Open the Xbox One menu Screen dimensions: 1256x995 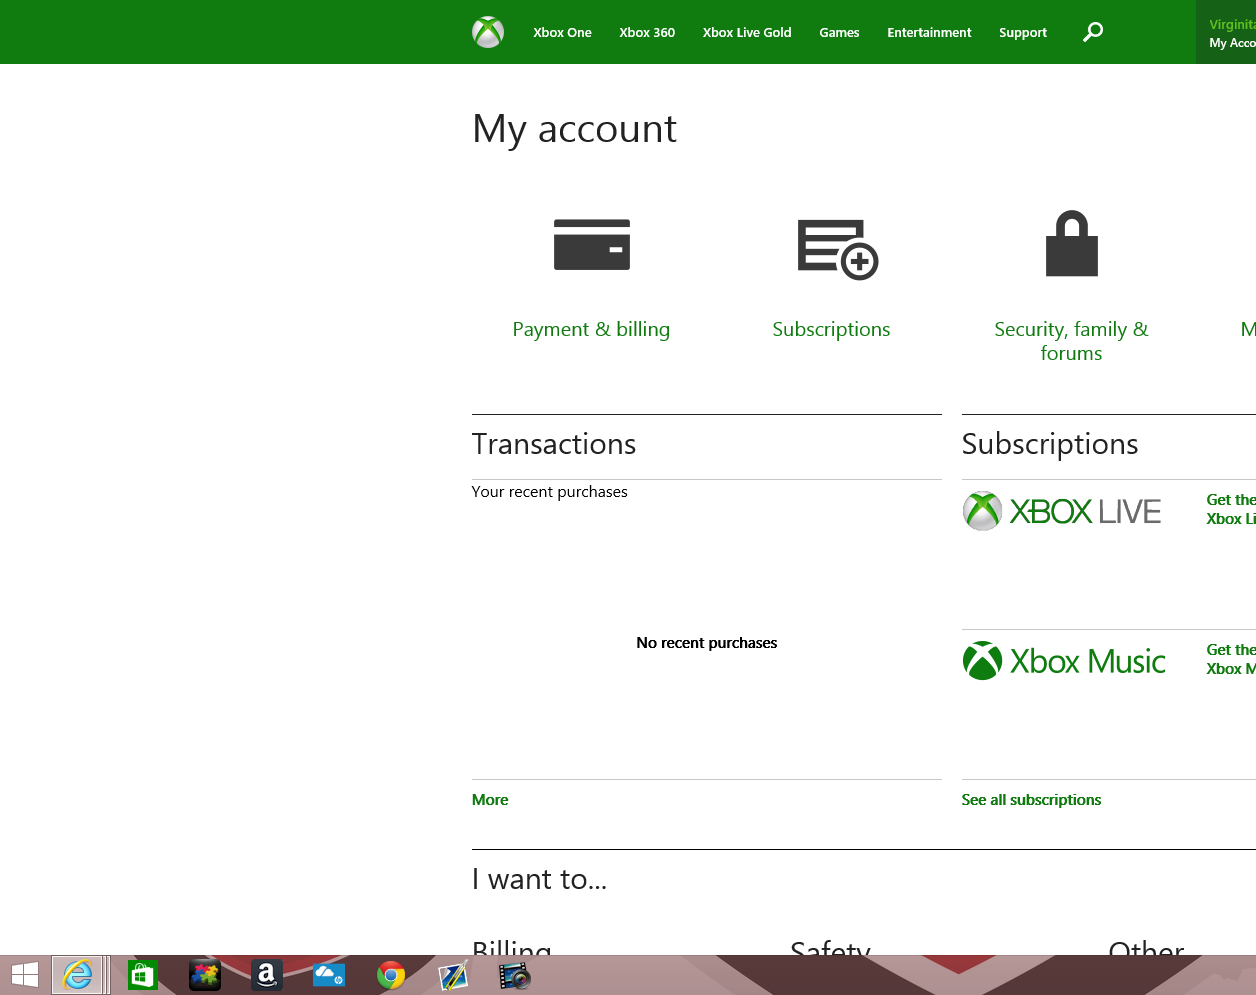(x=562, y=32)
